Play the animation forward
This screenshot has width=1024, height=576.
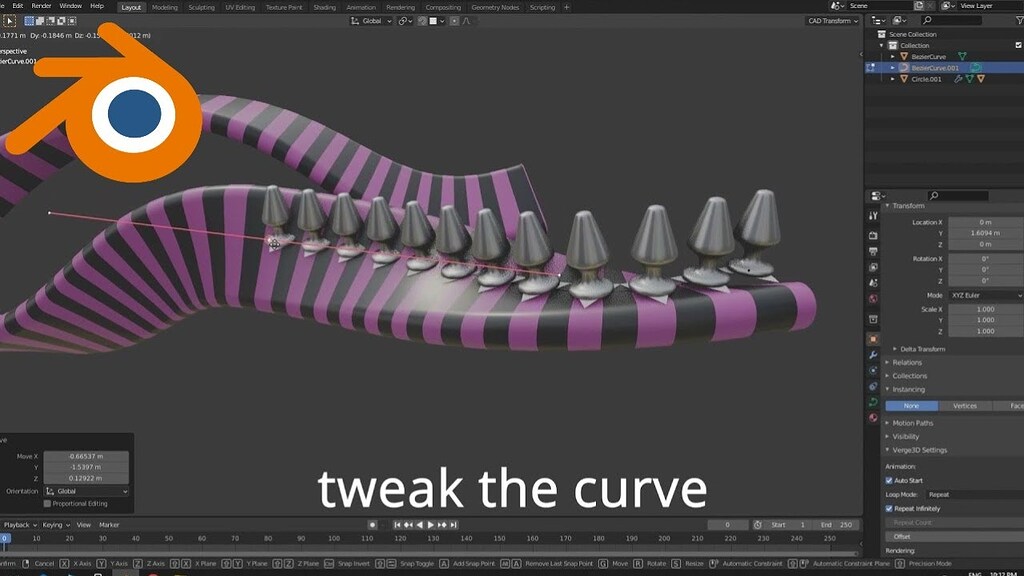coord(430,525)
